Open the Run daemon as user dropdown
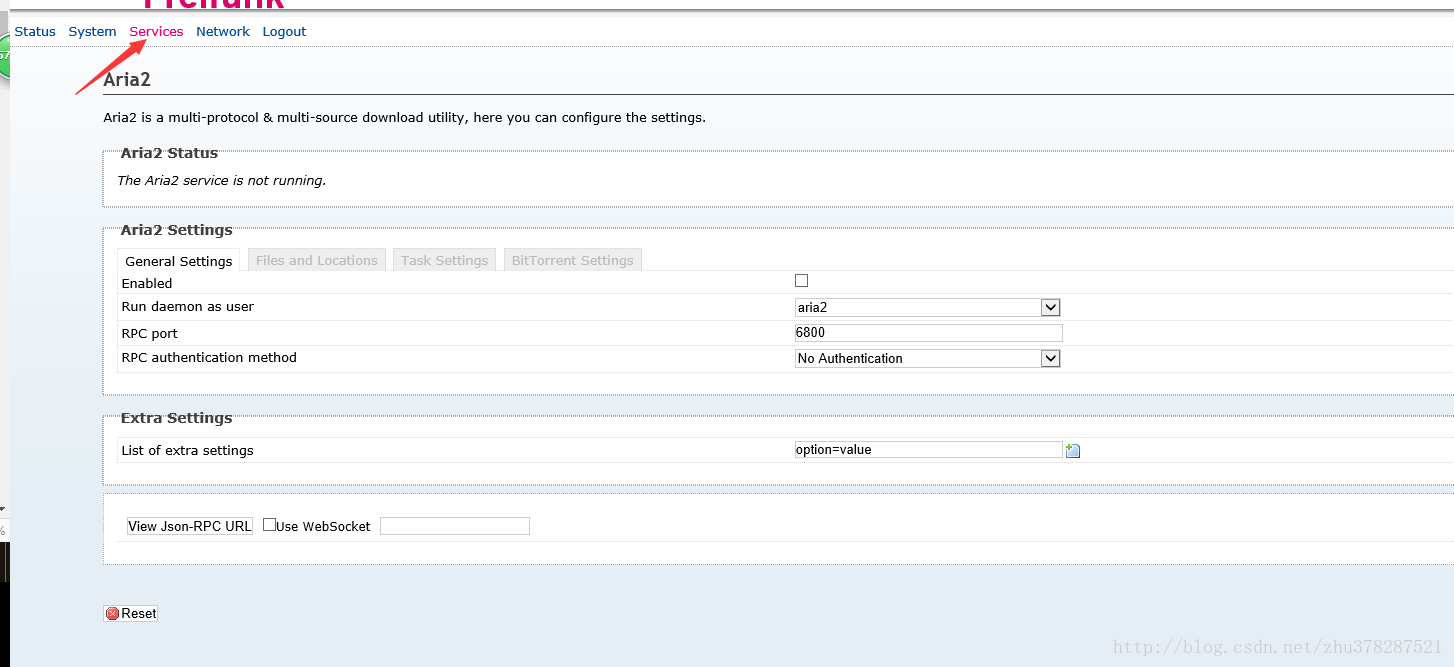The image size is (1454, 667). click(x=928, y=307)
